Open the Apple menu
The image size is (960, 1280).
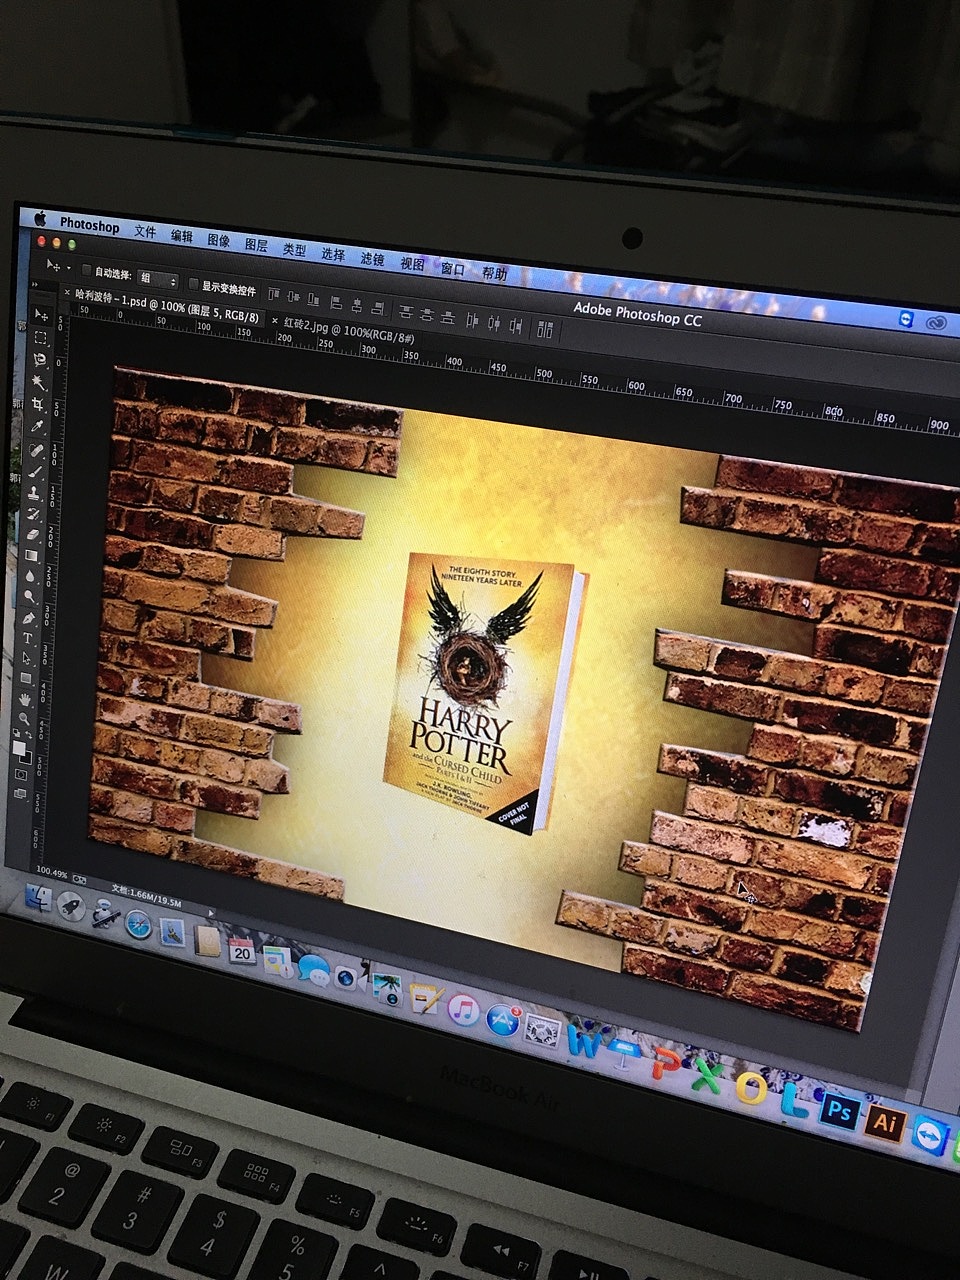40,217
